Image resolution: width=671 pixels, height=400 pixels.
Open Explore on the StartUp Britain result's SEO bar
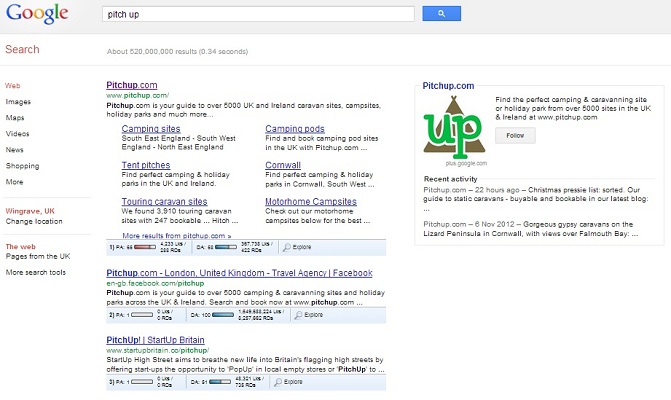point(288,382)
